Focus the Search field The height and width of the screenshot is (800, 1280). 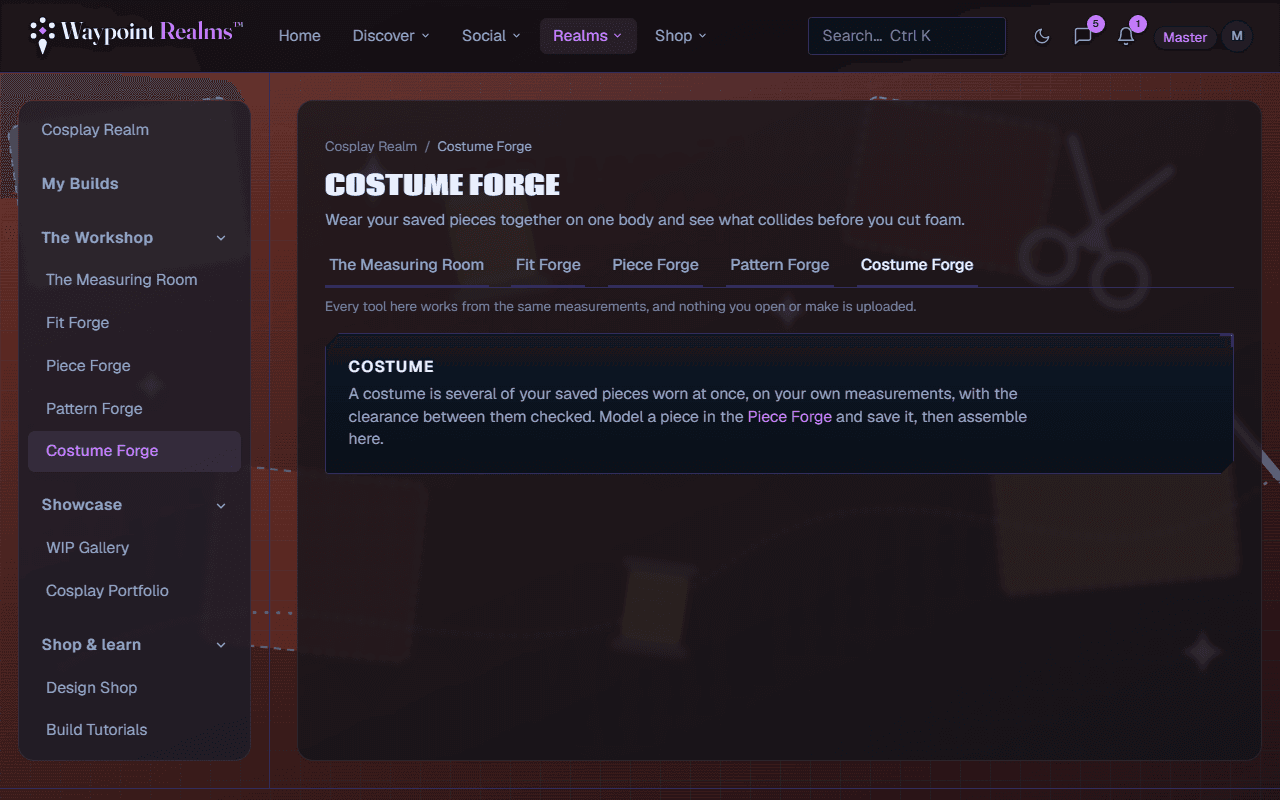tap(907, 36)
